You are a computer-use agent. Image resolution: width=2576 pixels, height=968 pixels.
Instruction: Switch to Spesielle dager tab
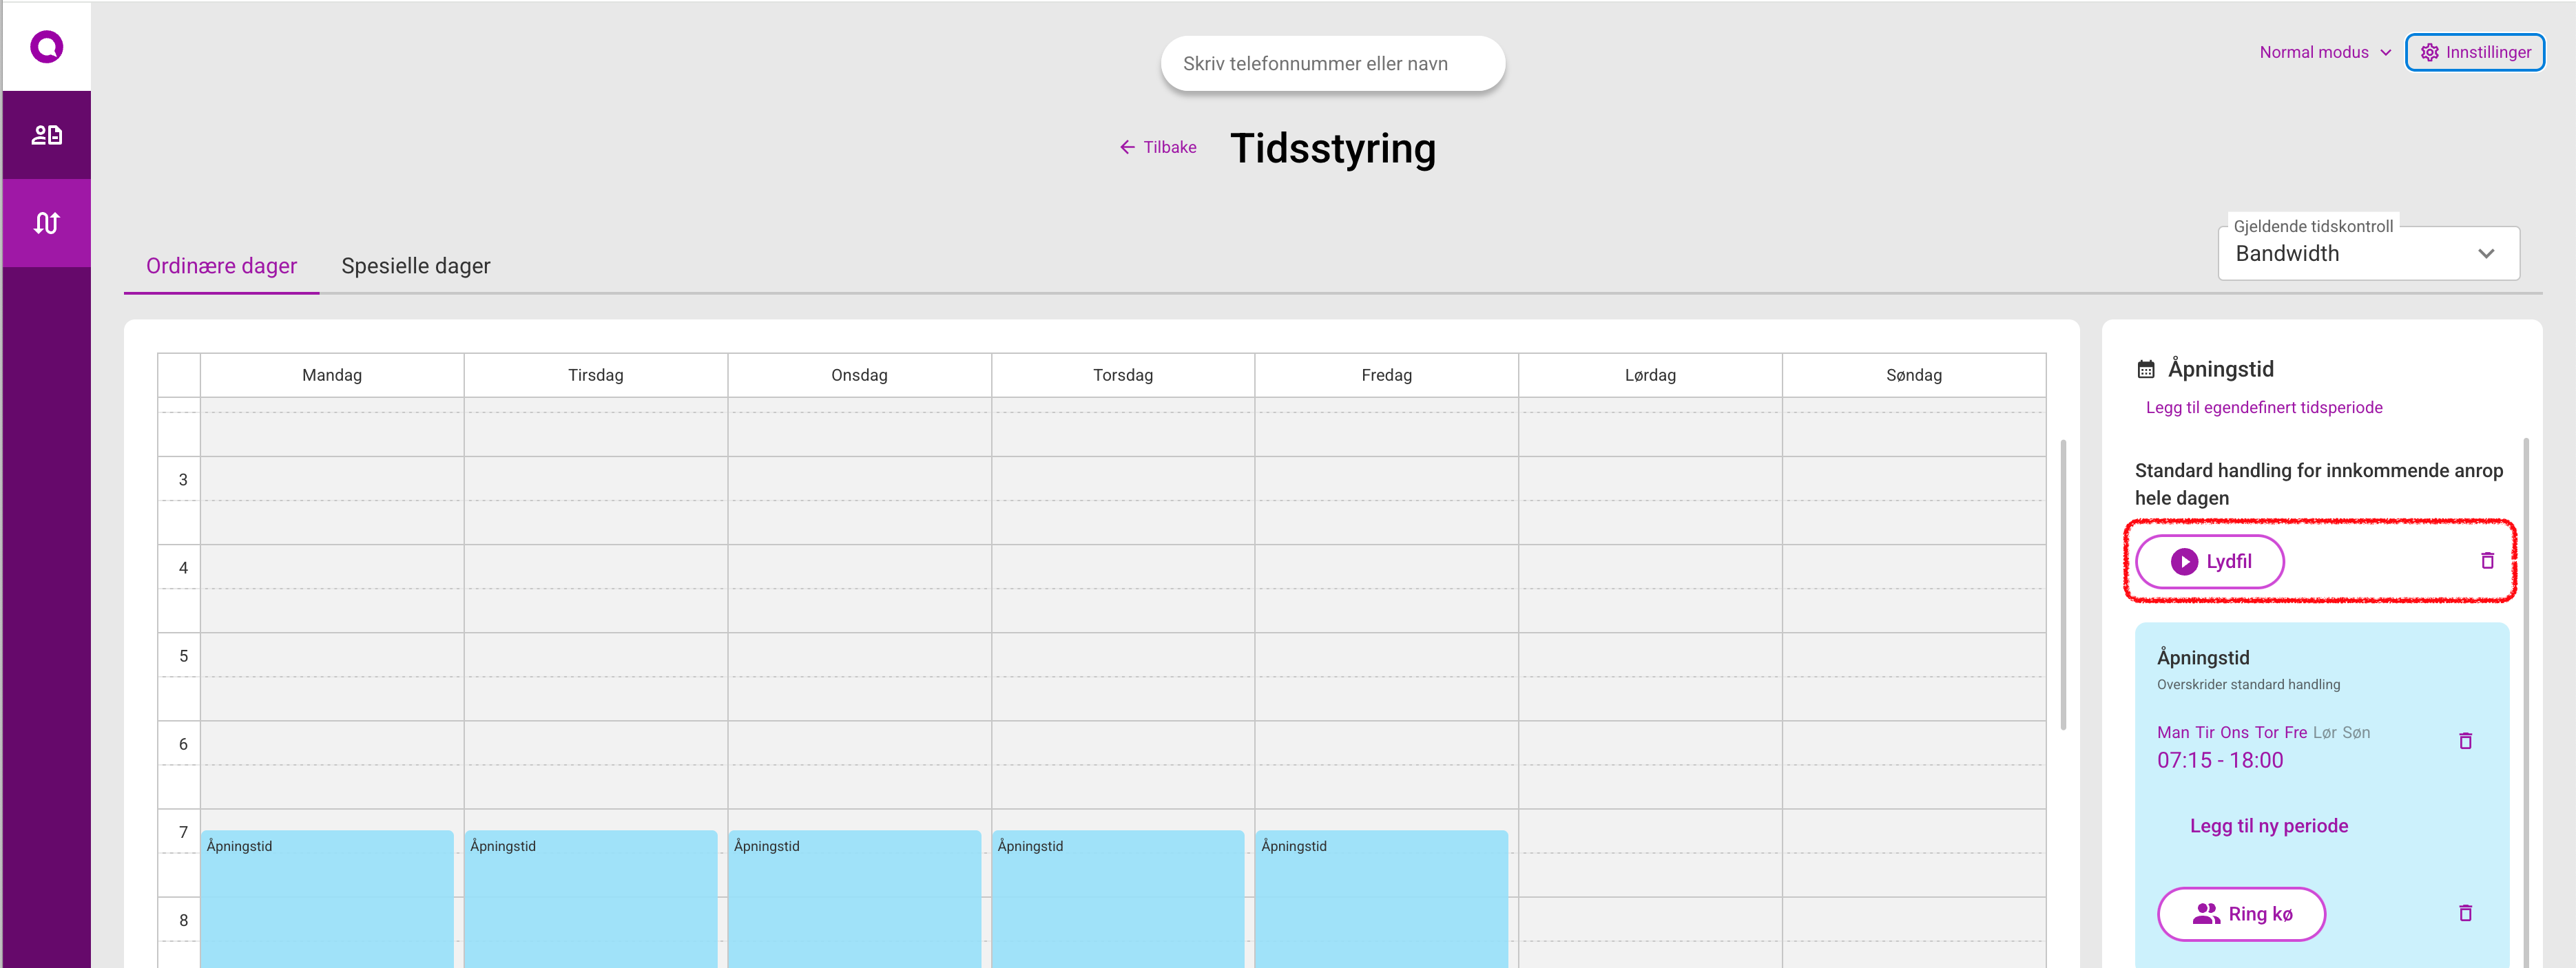point(415,266)
